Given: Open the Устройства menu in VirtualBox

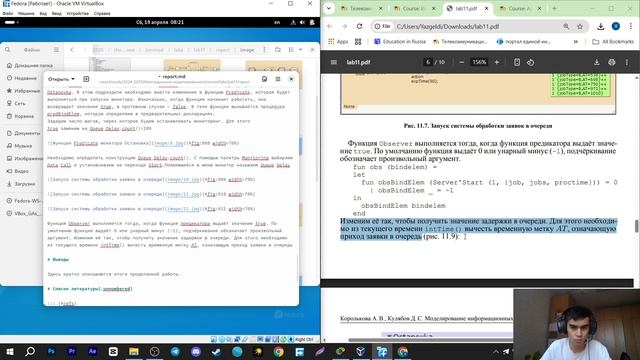Looking at the screenshot, I should tap(78, 13).
